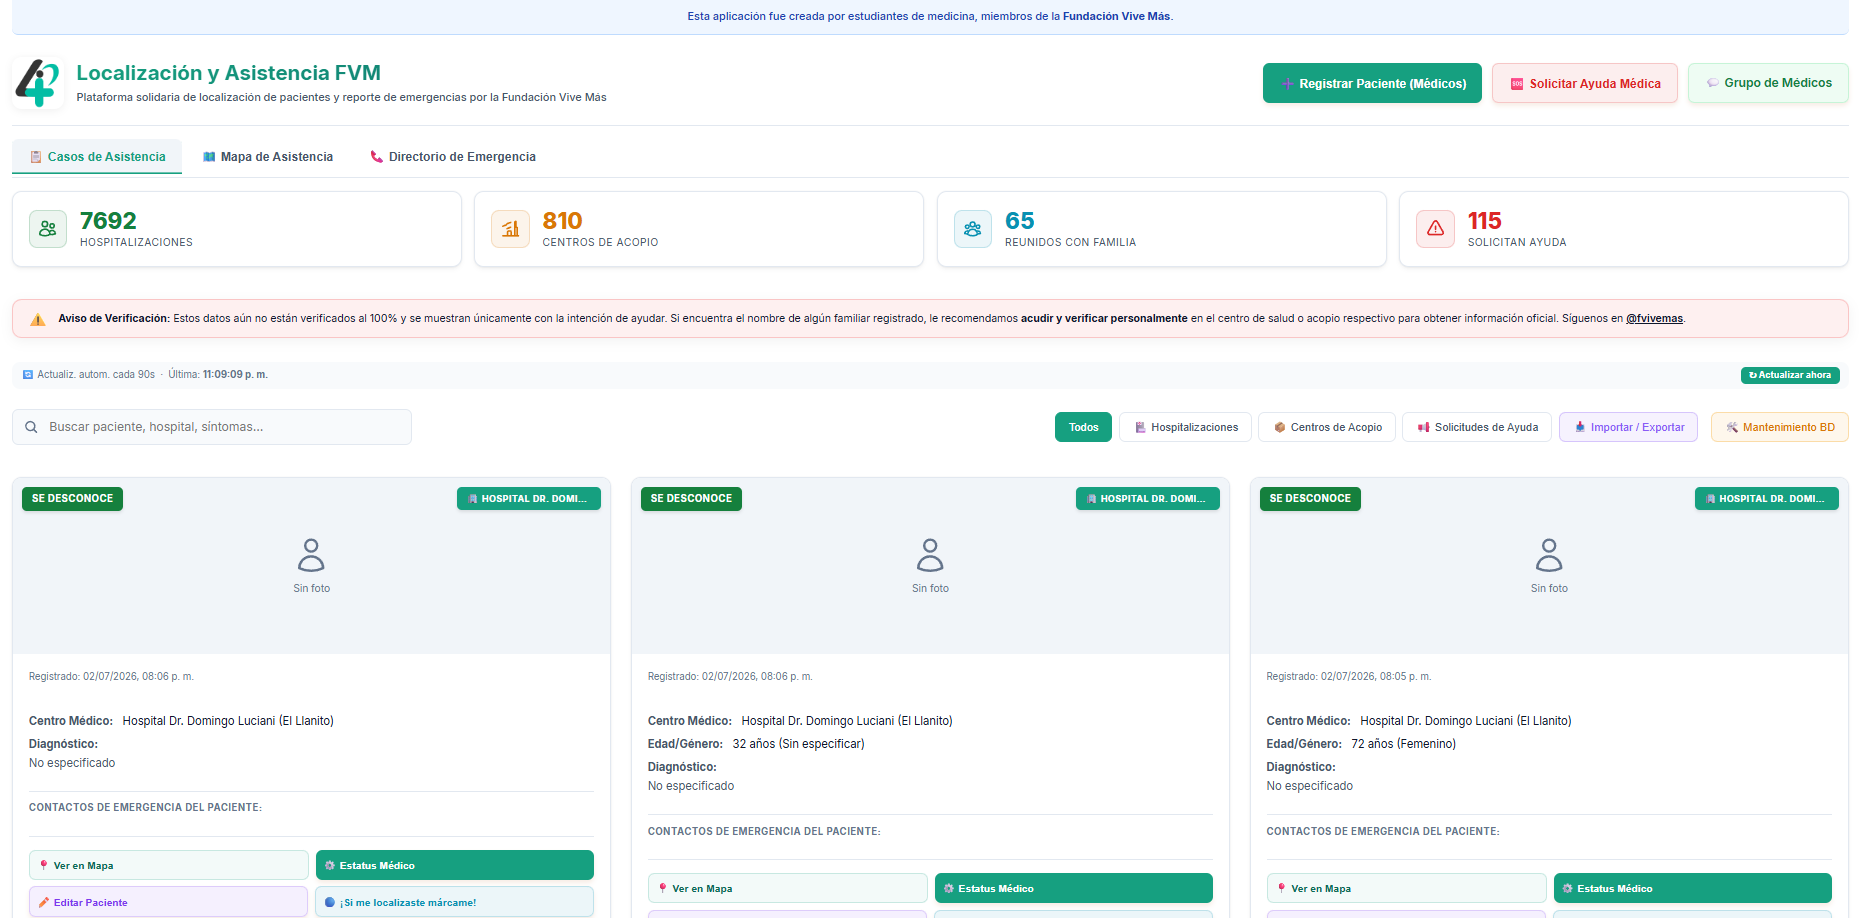This screenshot has width=1859, height=918.
Task: Click HOSPITAL DR. DOMI... tag on 32 años card
Action: (x=1148, y=499)
